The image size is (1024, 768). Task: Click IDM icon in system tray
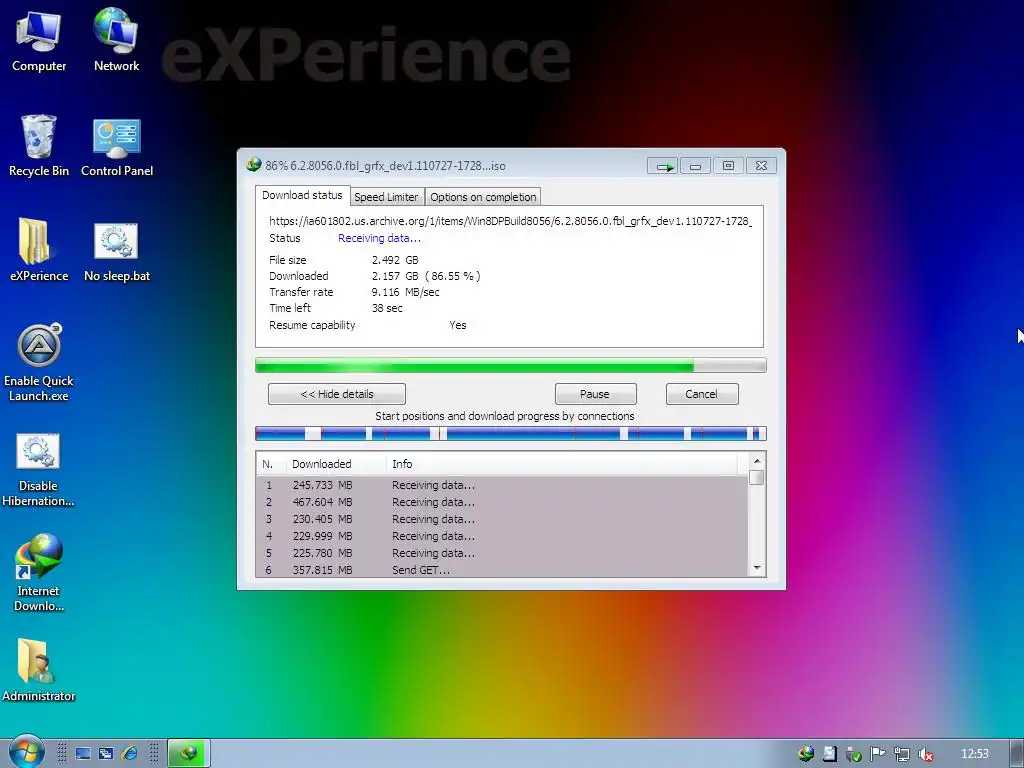click(806, 754)
